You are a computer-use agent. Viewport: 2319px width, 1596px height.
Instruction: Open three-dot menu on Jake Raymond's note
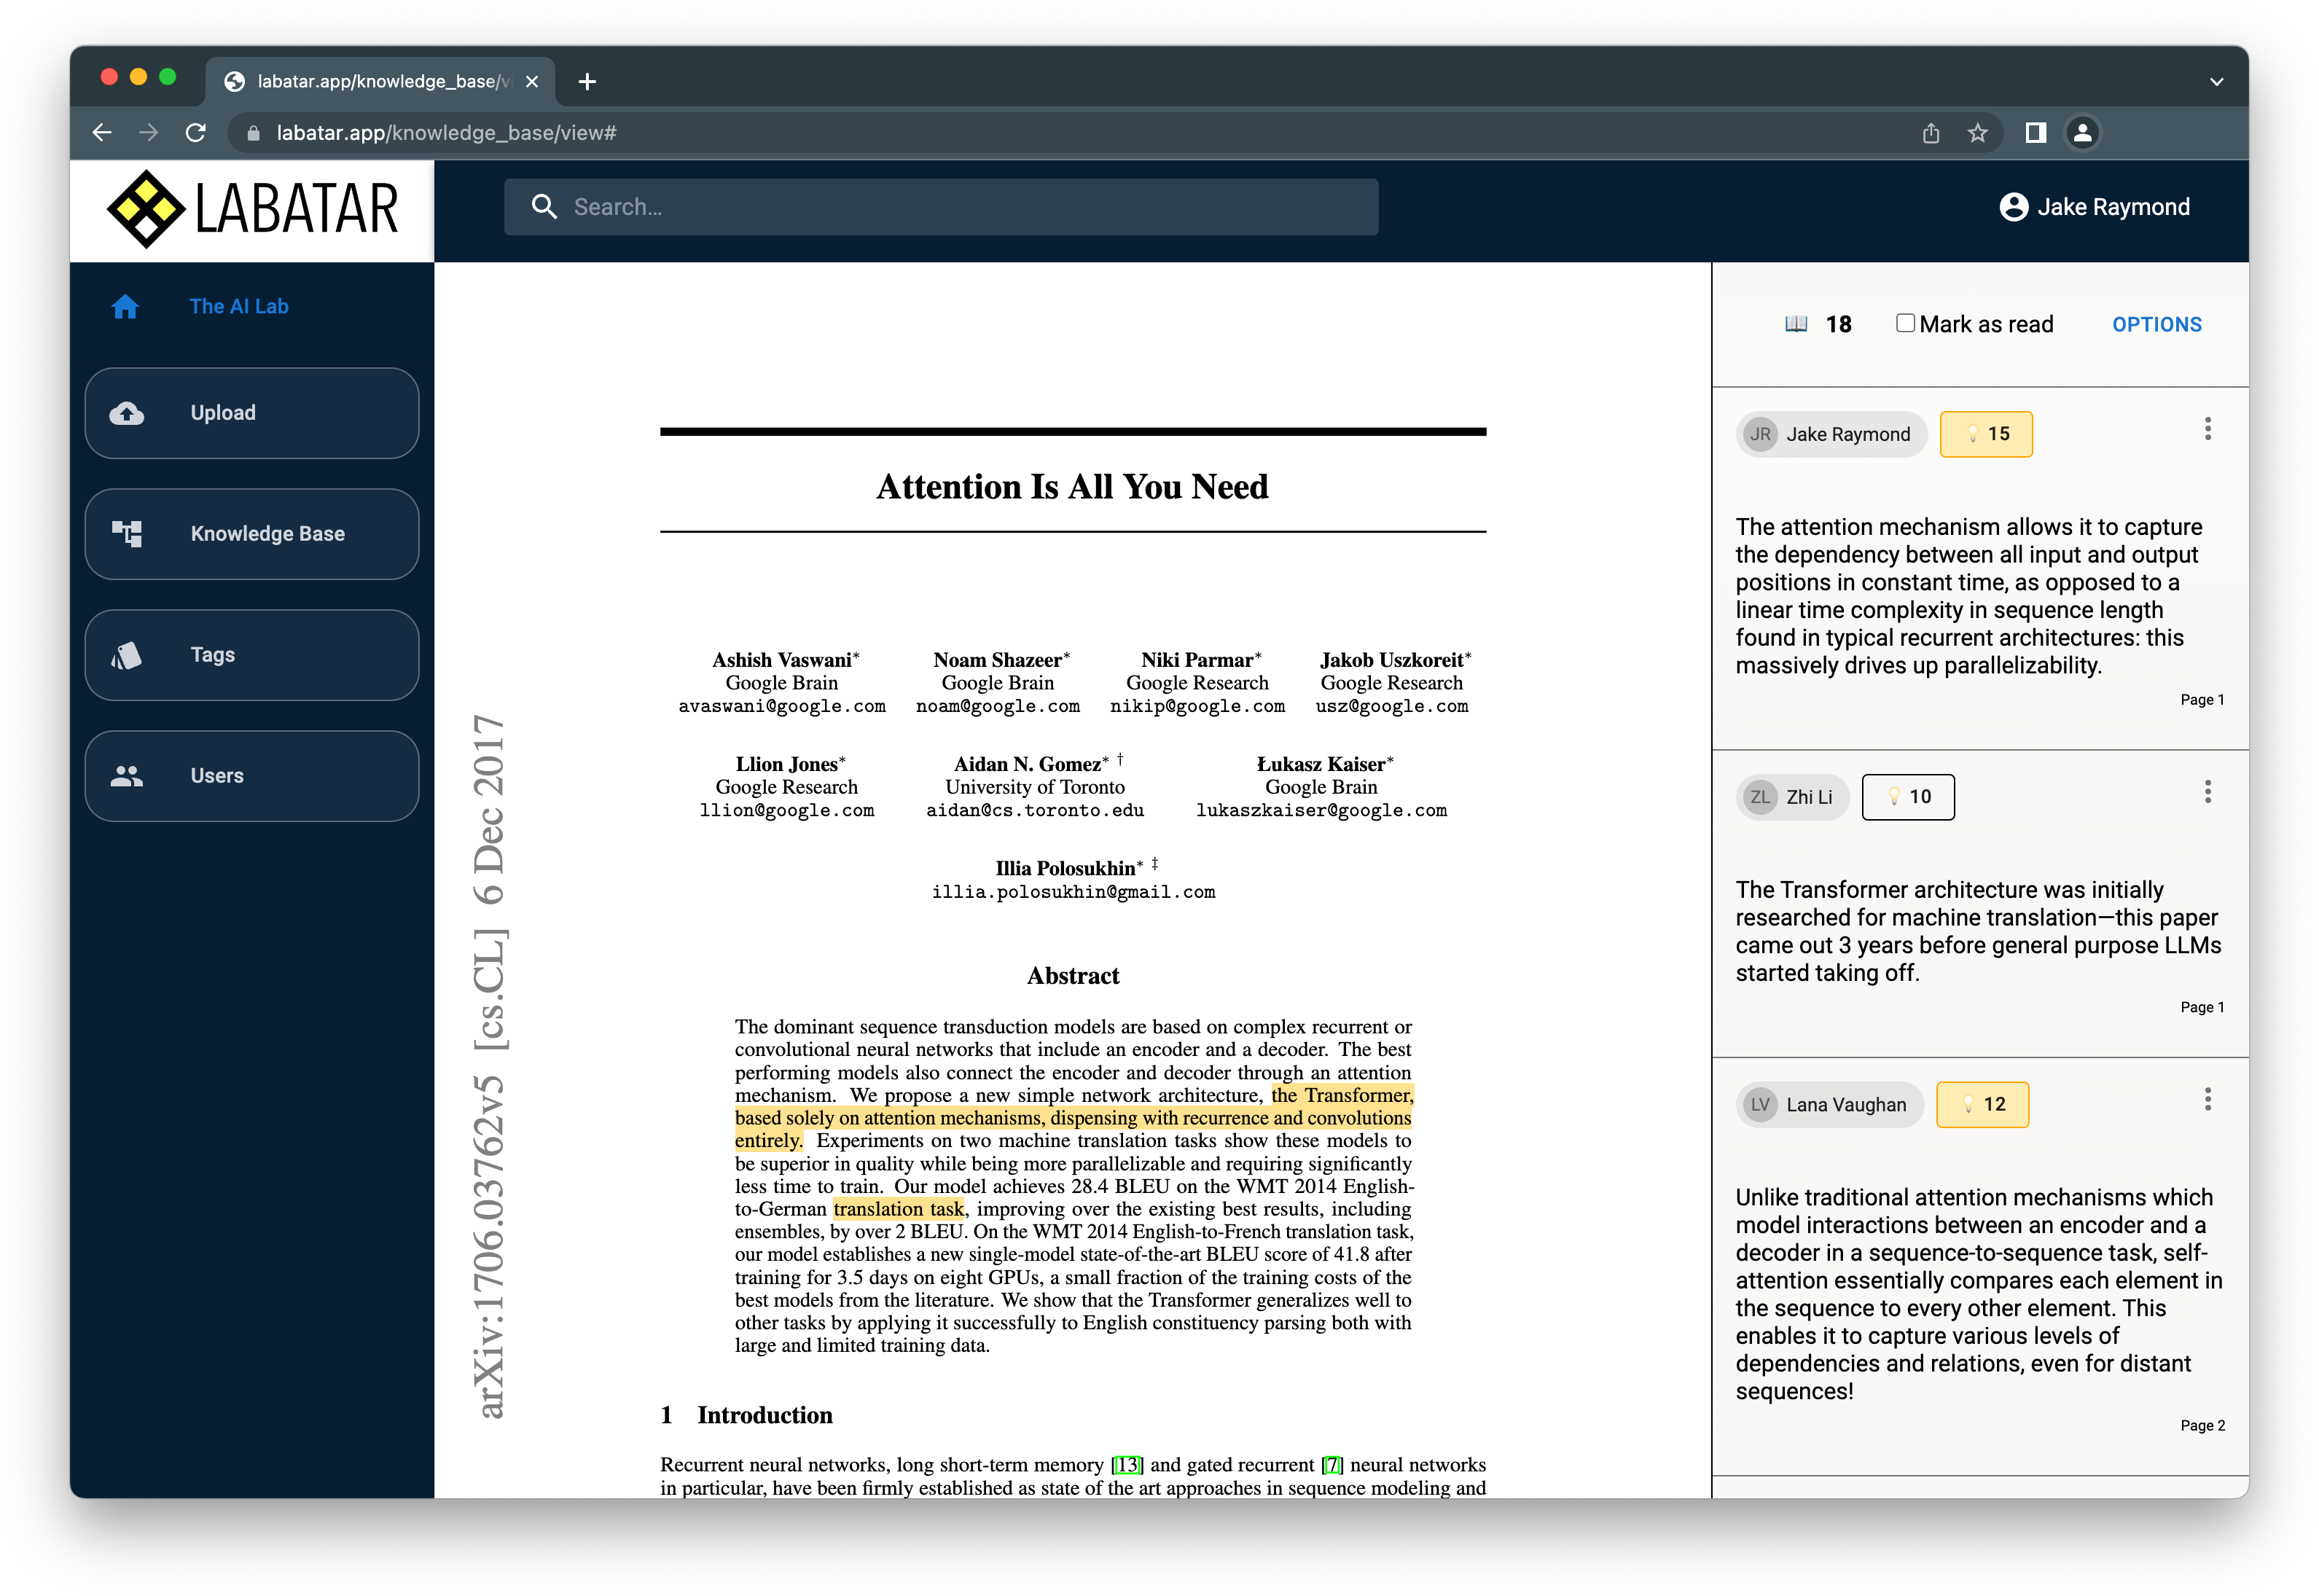2207,430
